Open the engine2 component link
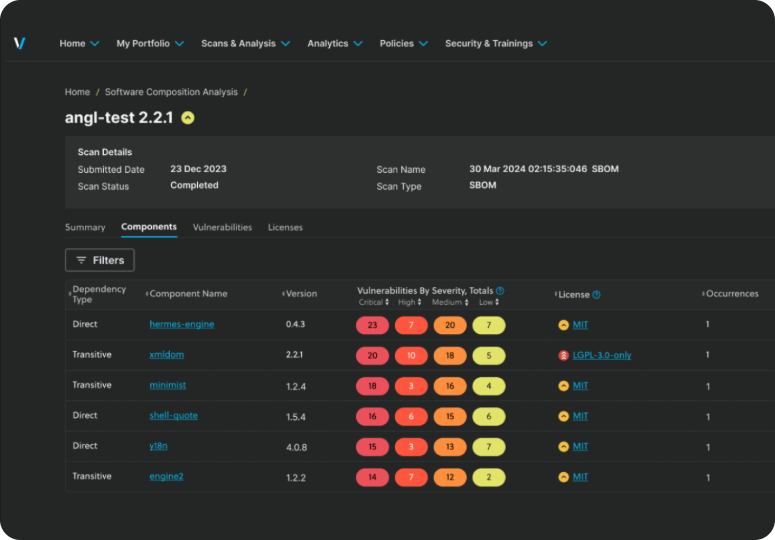 (x=166, y=476)
